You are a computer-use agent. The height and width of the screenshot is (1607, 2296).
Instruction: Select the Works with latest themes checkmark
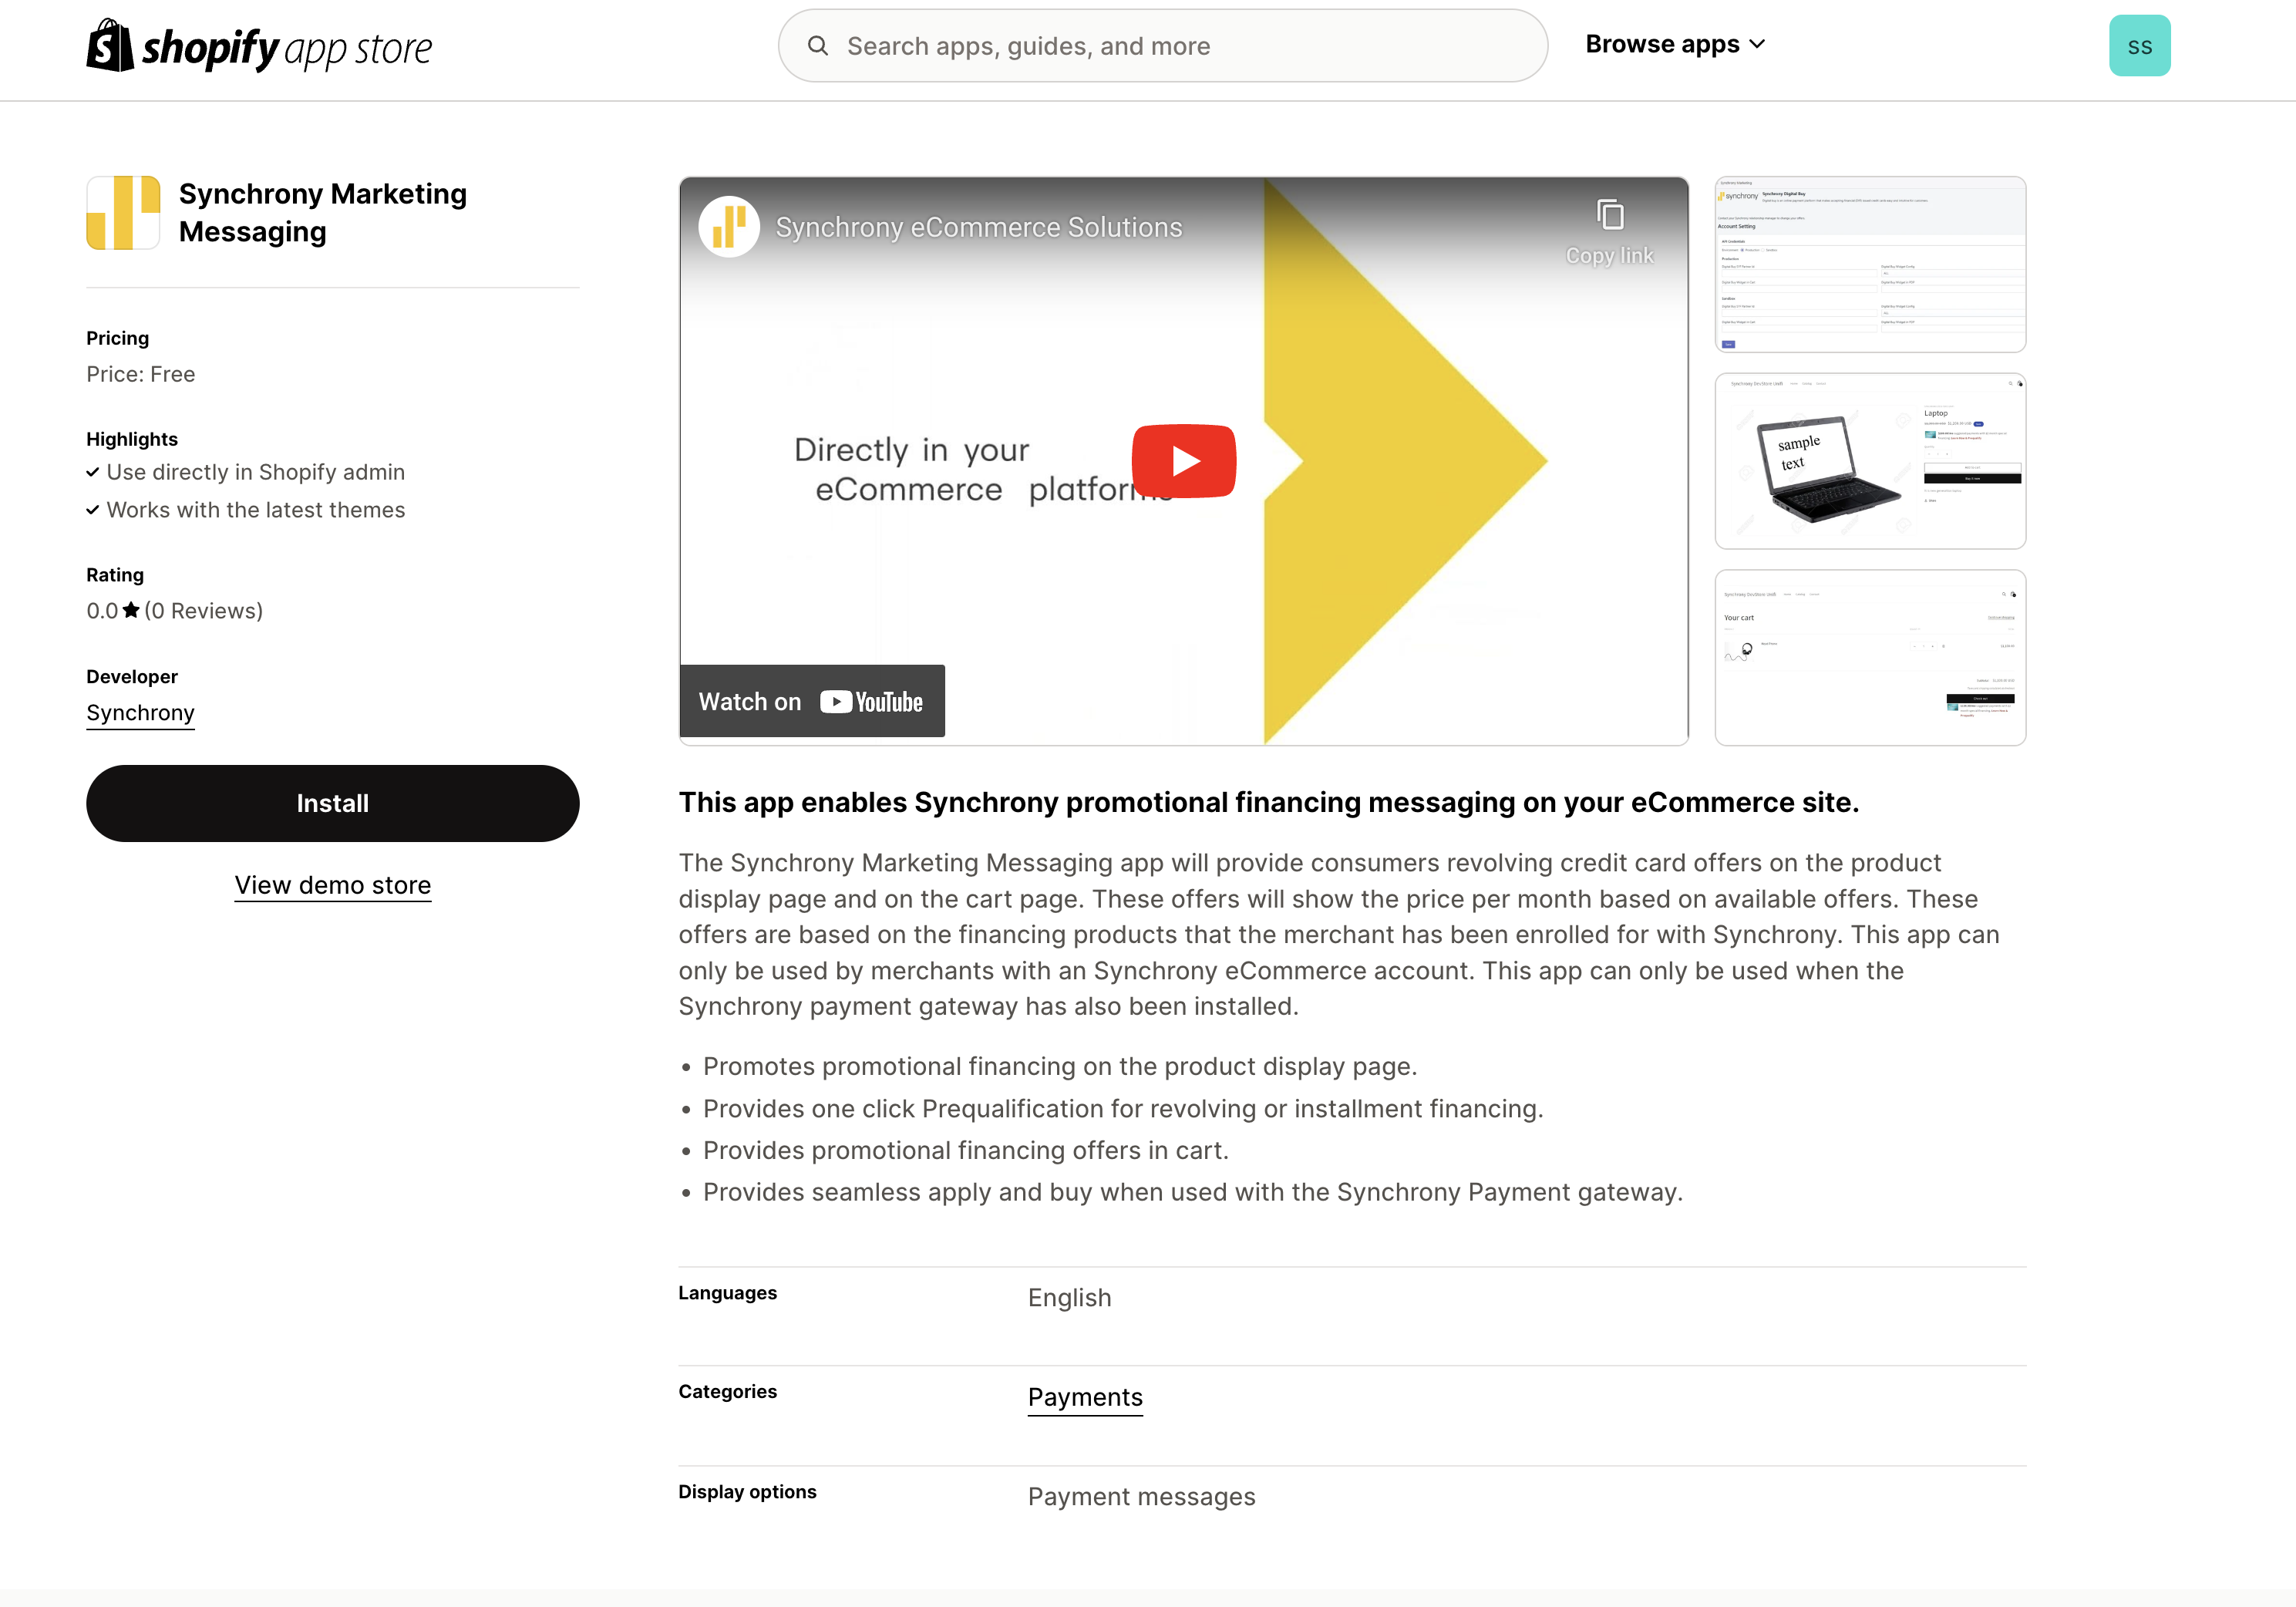[93, 510]
